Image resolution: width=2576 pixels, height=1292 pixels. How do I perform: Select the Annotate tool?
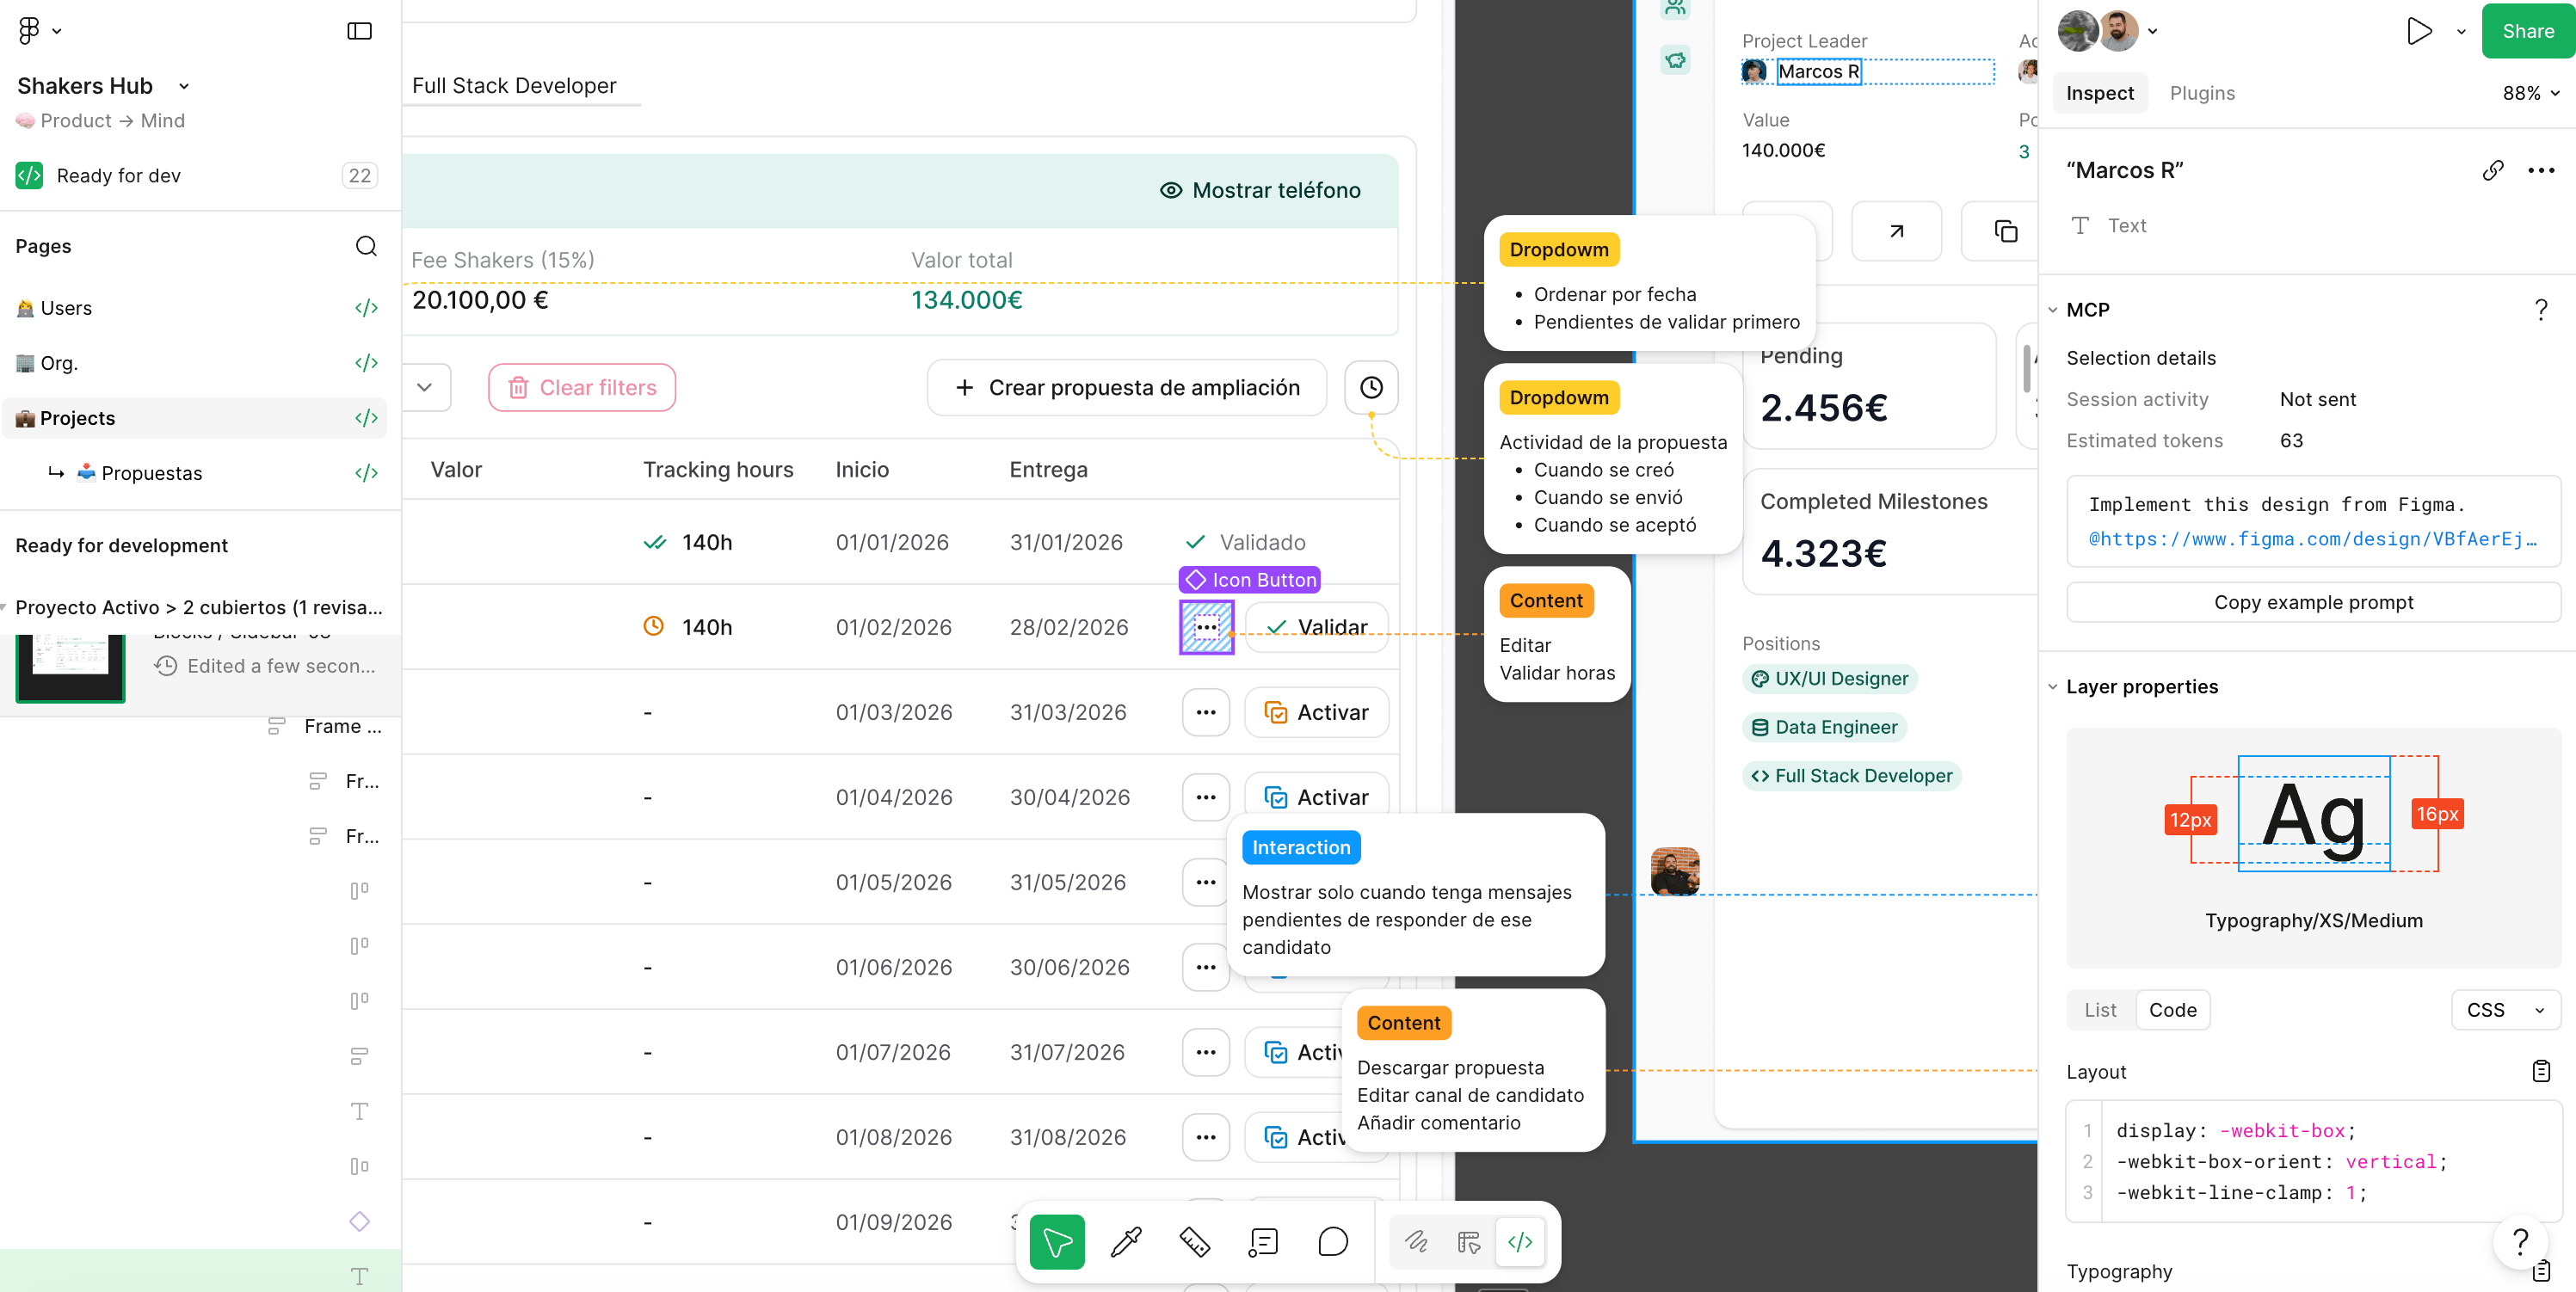(x=1264, y=1242)
